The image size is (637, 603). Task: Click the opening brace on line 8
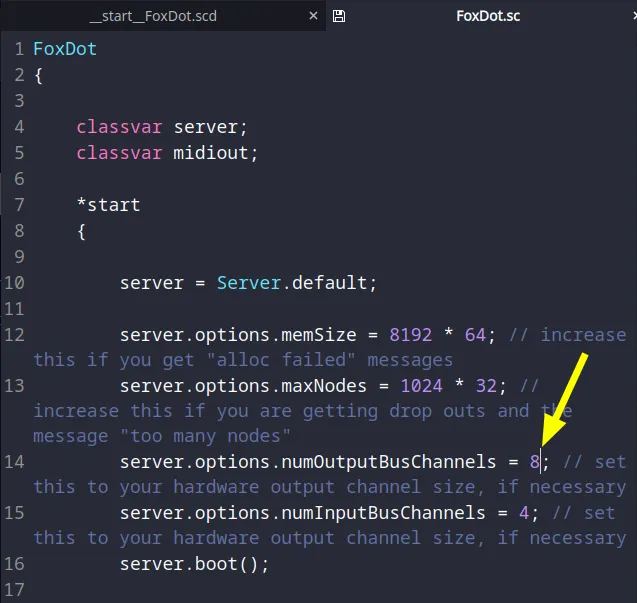tap(81, 231)
